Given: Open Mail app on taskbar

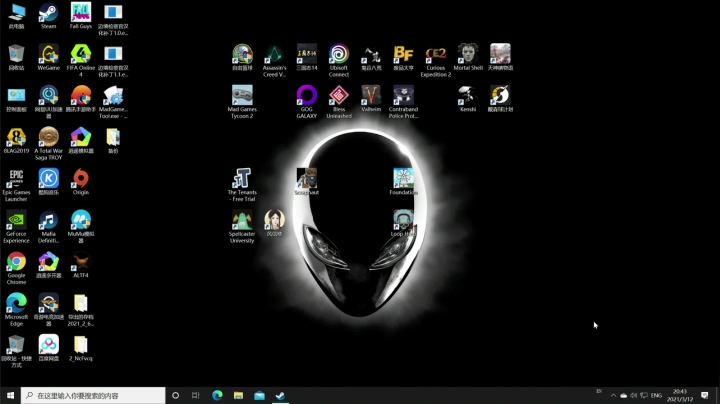Looking at the screenshot, I should coord(259,395).
